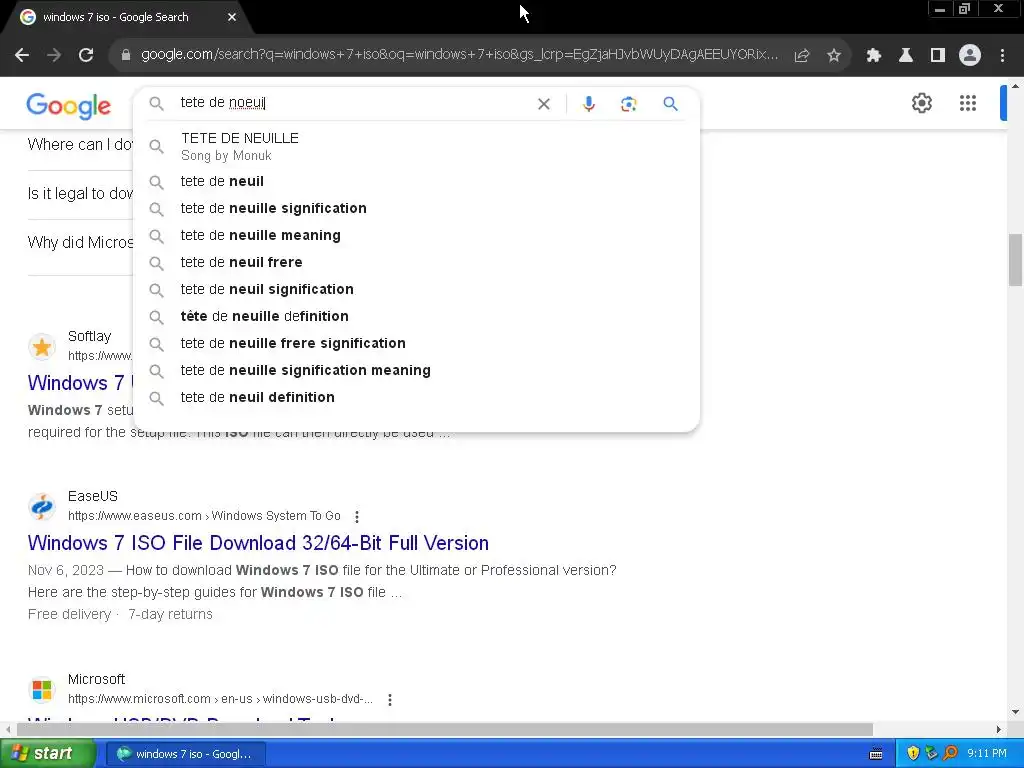Click the security shield tray icon
The image size is (1024, 768).
click(913, 754)
